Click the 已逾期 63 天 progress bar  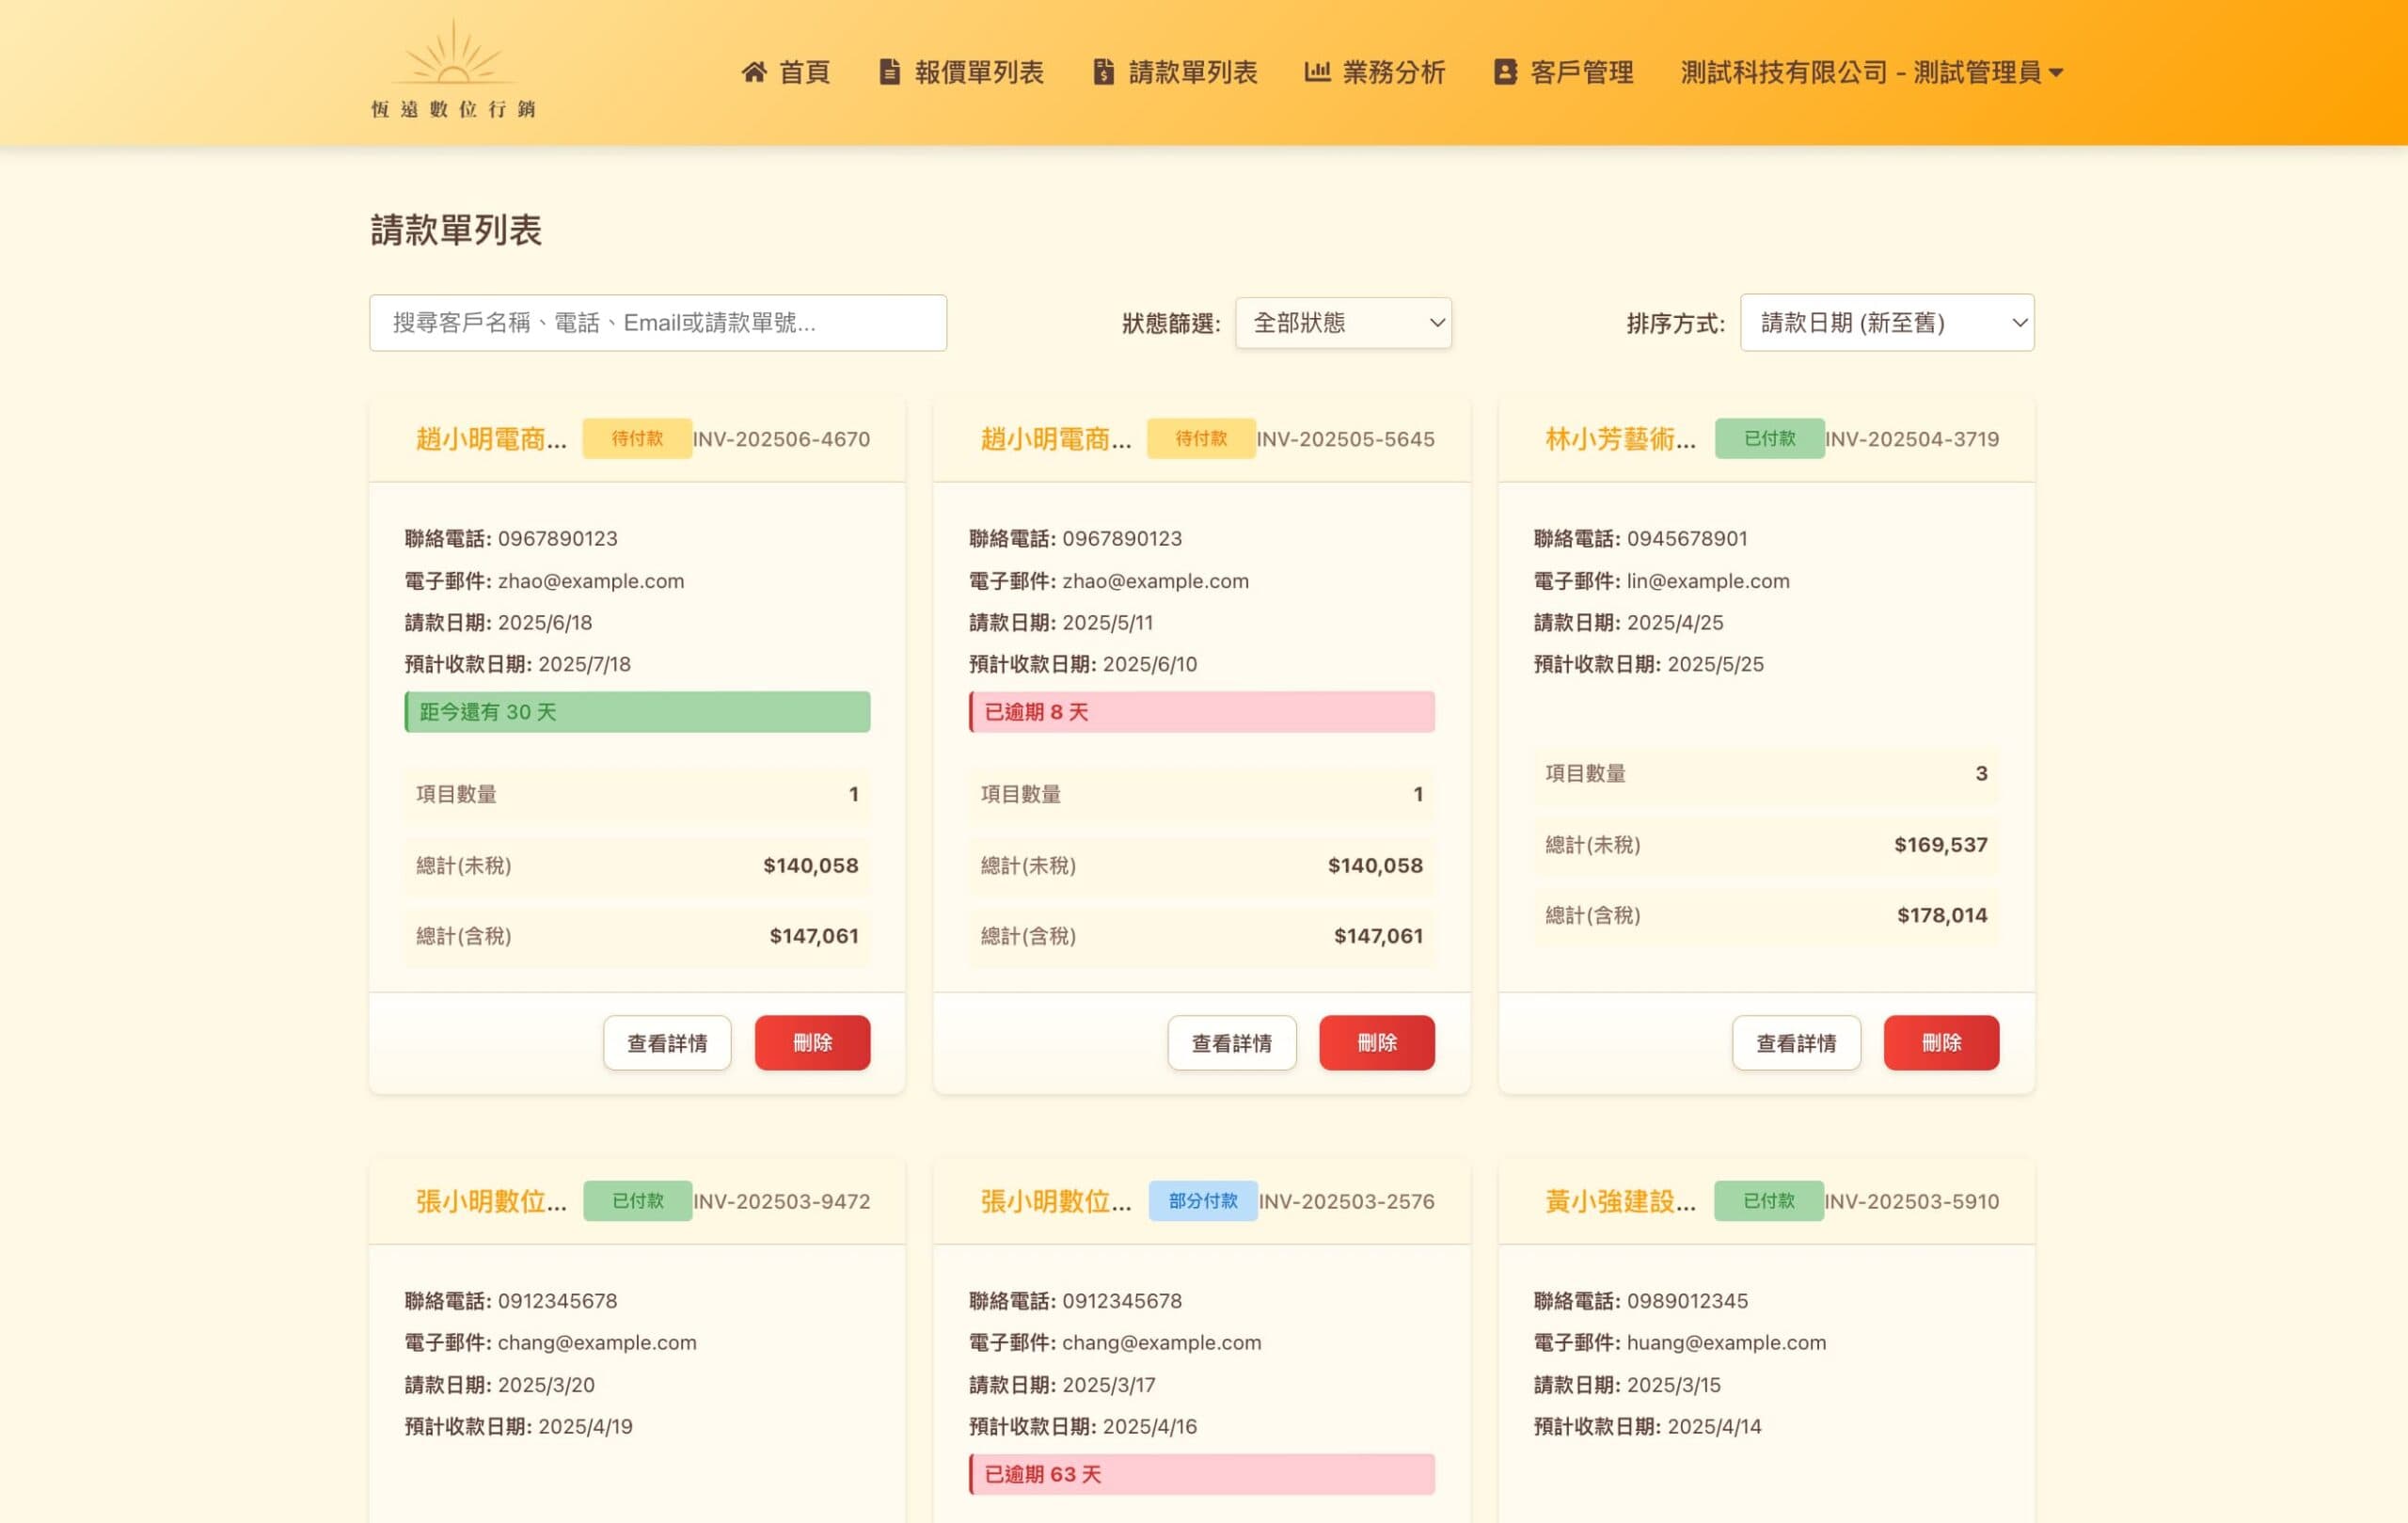pyautogui.click(x=1201, y=1473)
